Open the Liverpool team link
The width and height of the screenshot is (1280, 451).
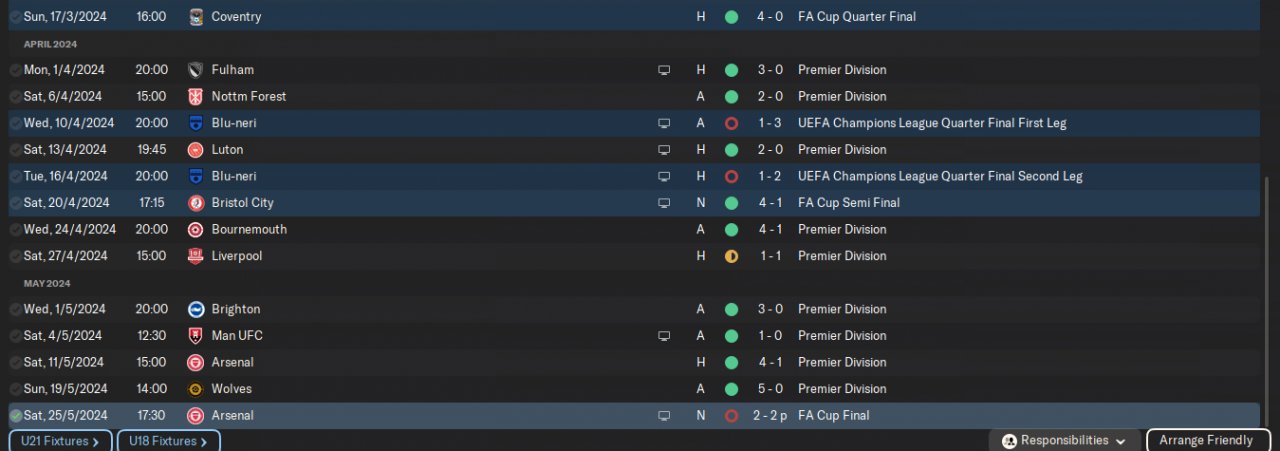click(x=236, y=256)
